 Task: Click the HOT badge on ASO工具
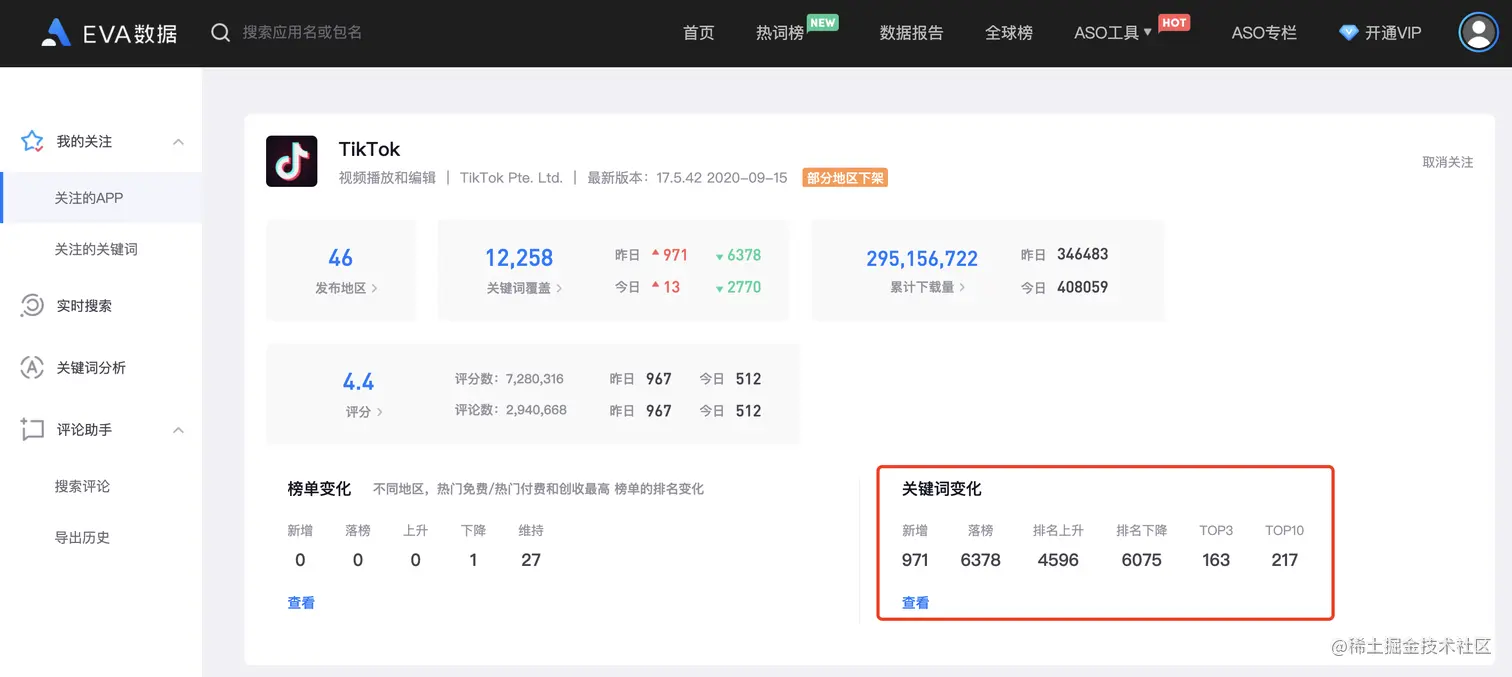(1174, 22)
